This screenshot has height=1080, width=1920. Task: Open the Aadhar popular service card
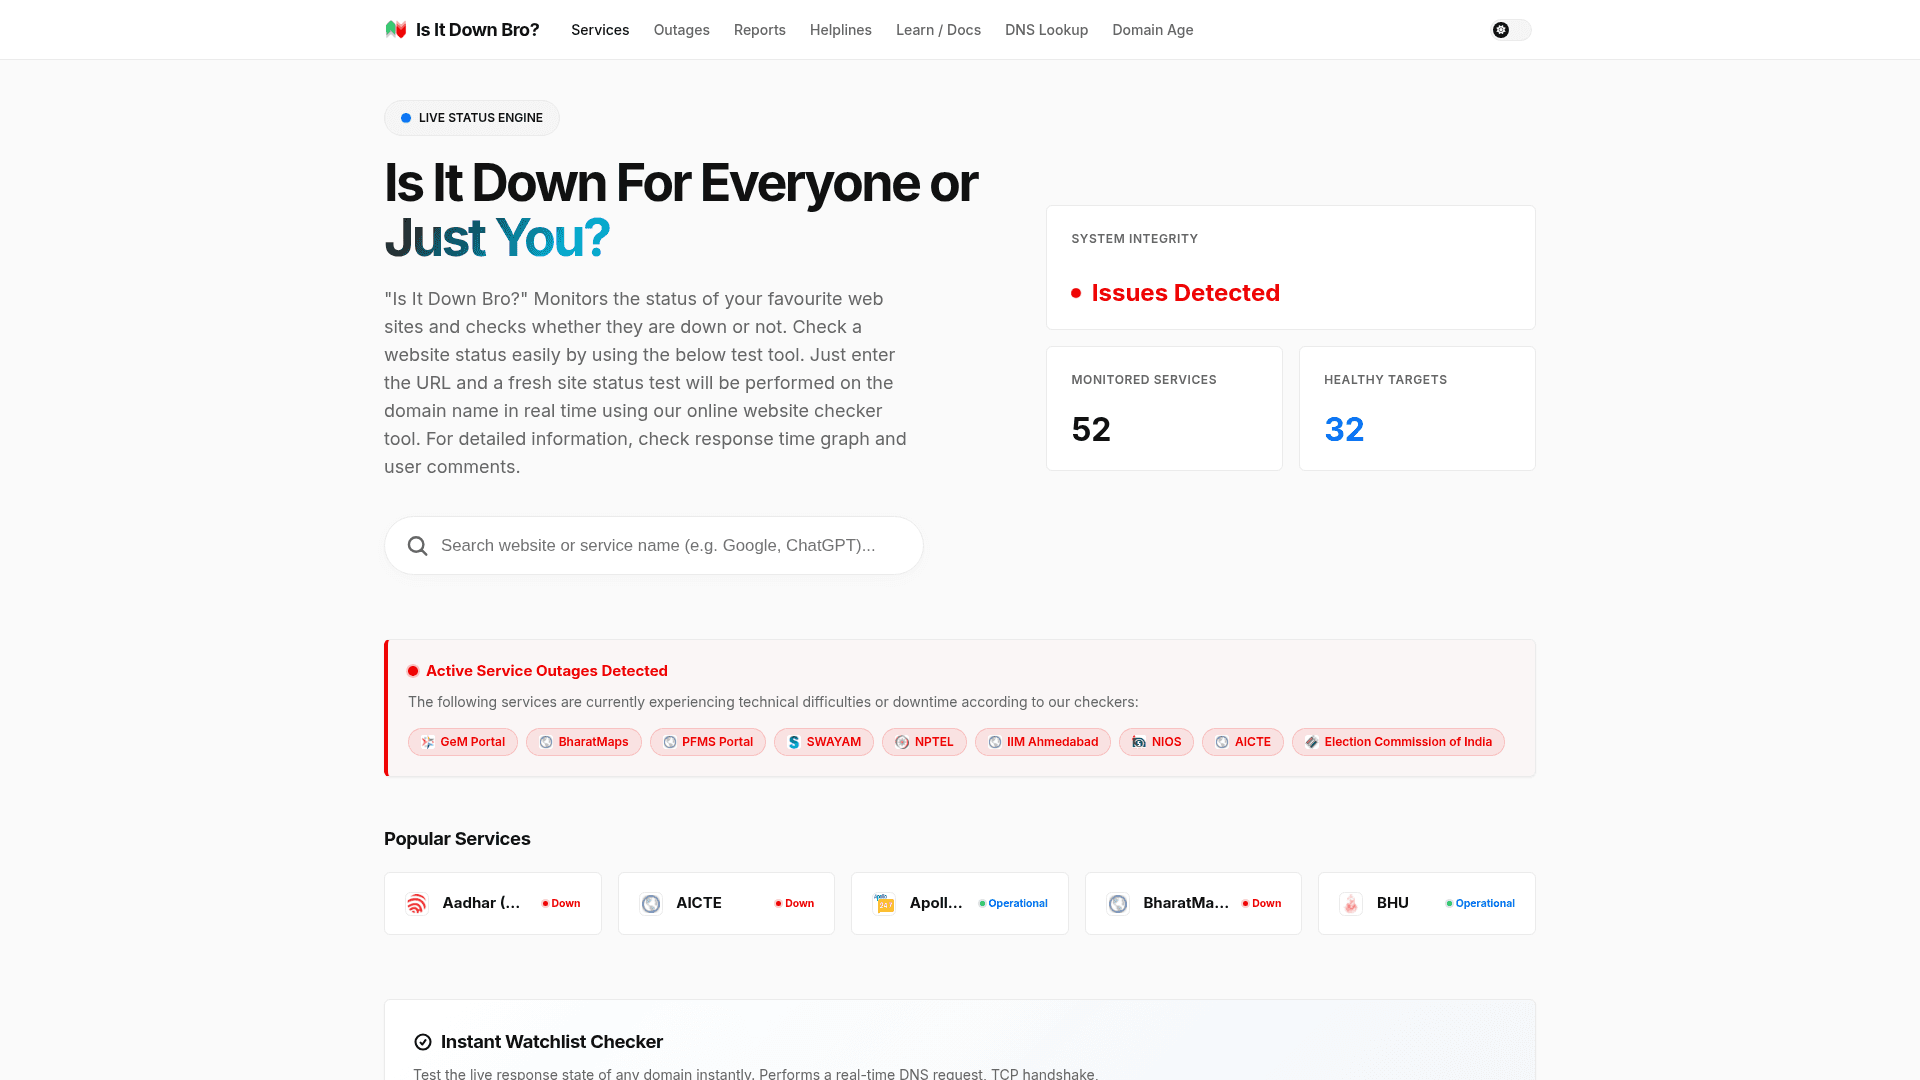point(493,904)
